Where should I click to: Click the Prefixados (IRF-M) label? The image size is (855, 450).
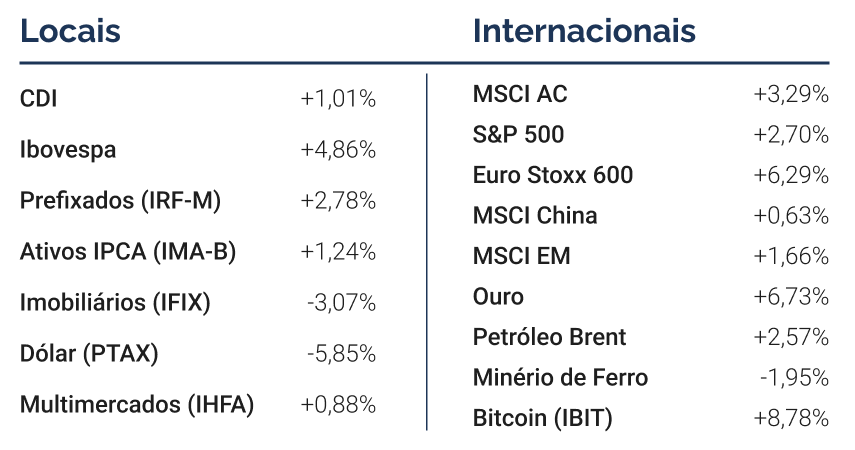[x=121, y=201]
